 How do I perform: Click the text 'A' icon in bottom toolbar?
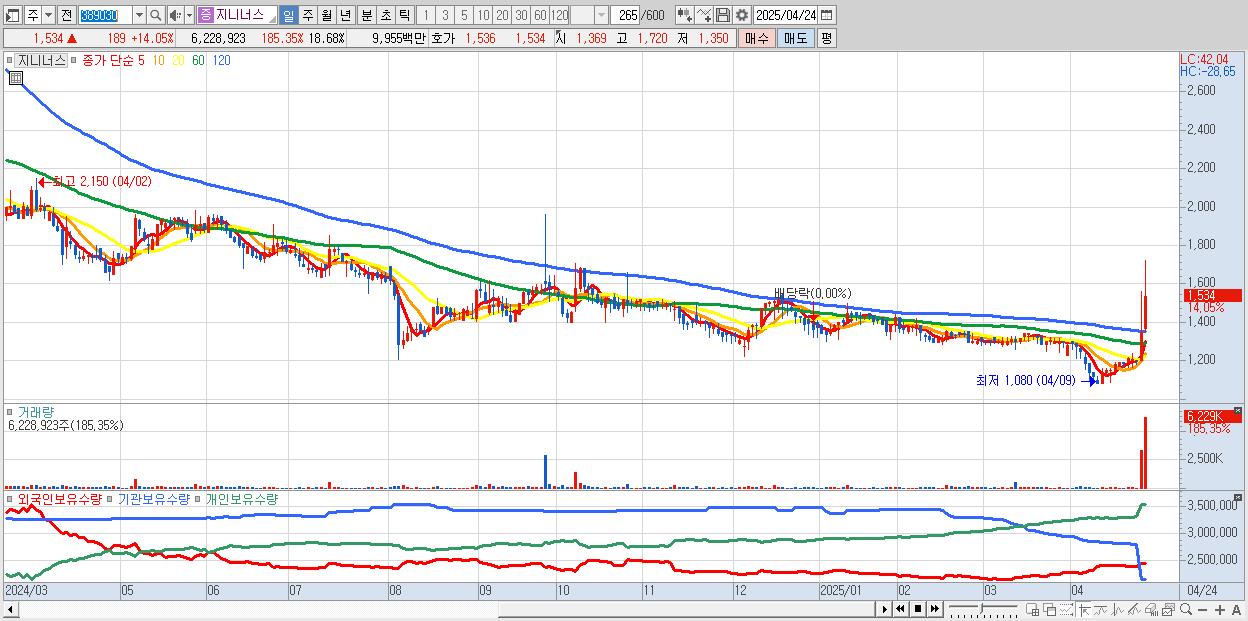pyautogui.click(x=1237, y=610)
